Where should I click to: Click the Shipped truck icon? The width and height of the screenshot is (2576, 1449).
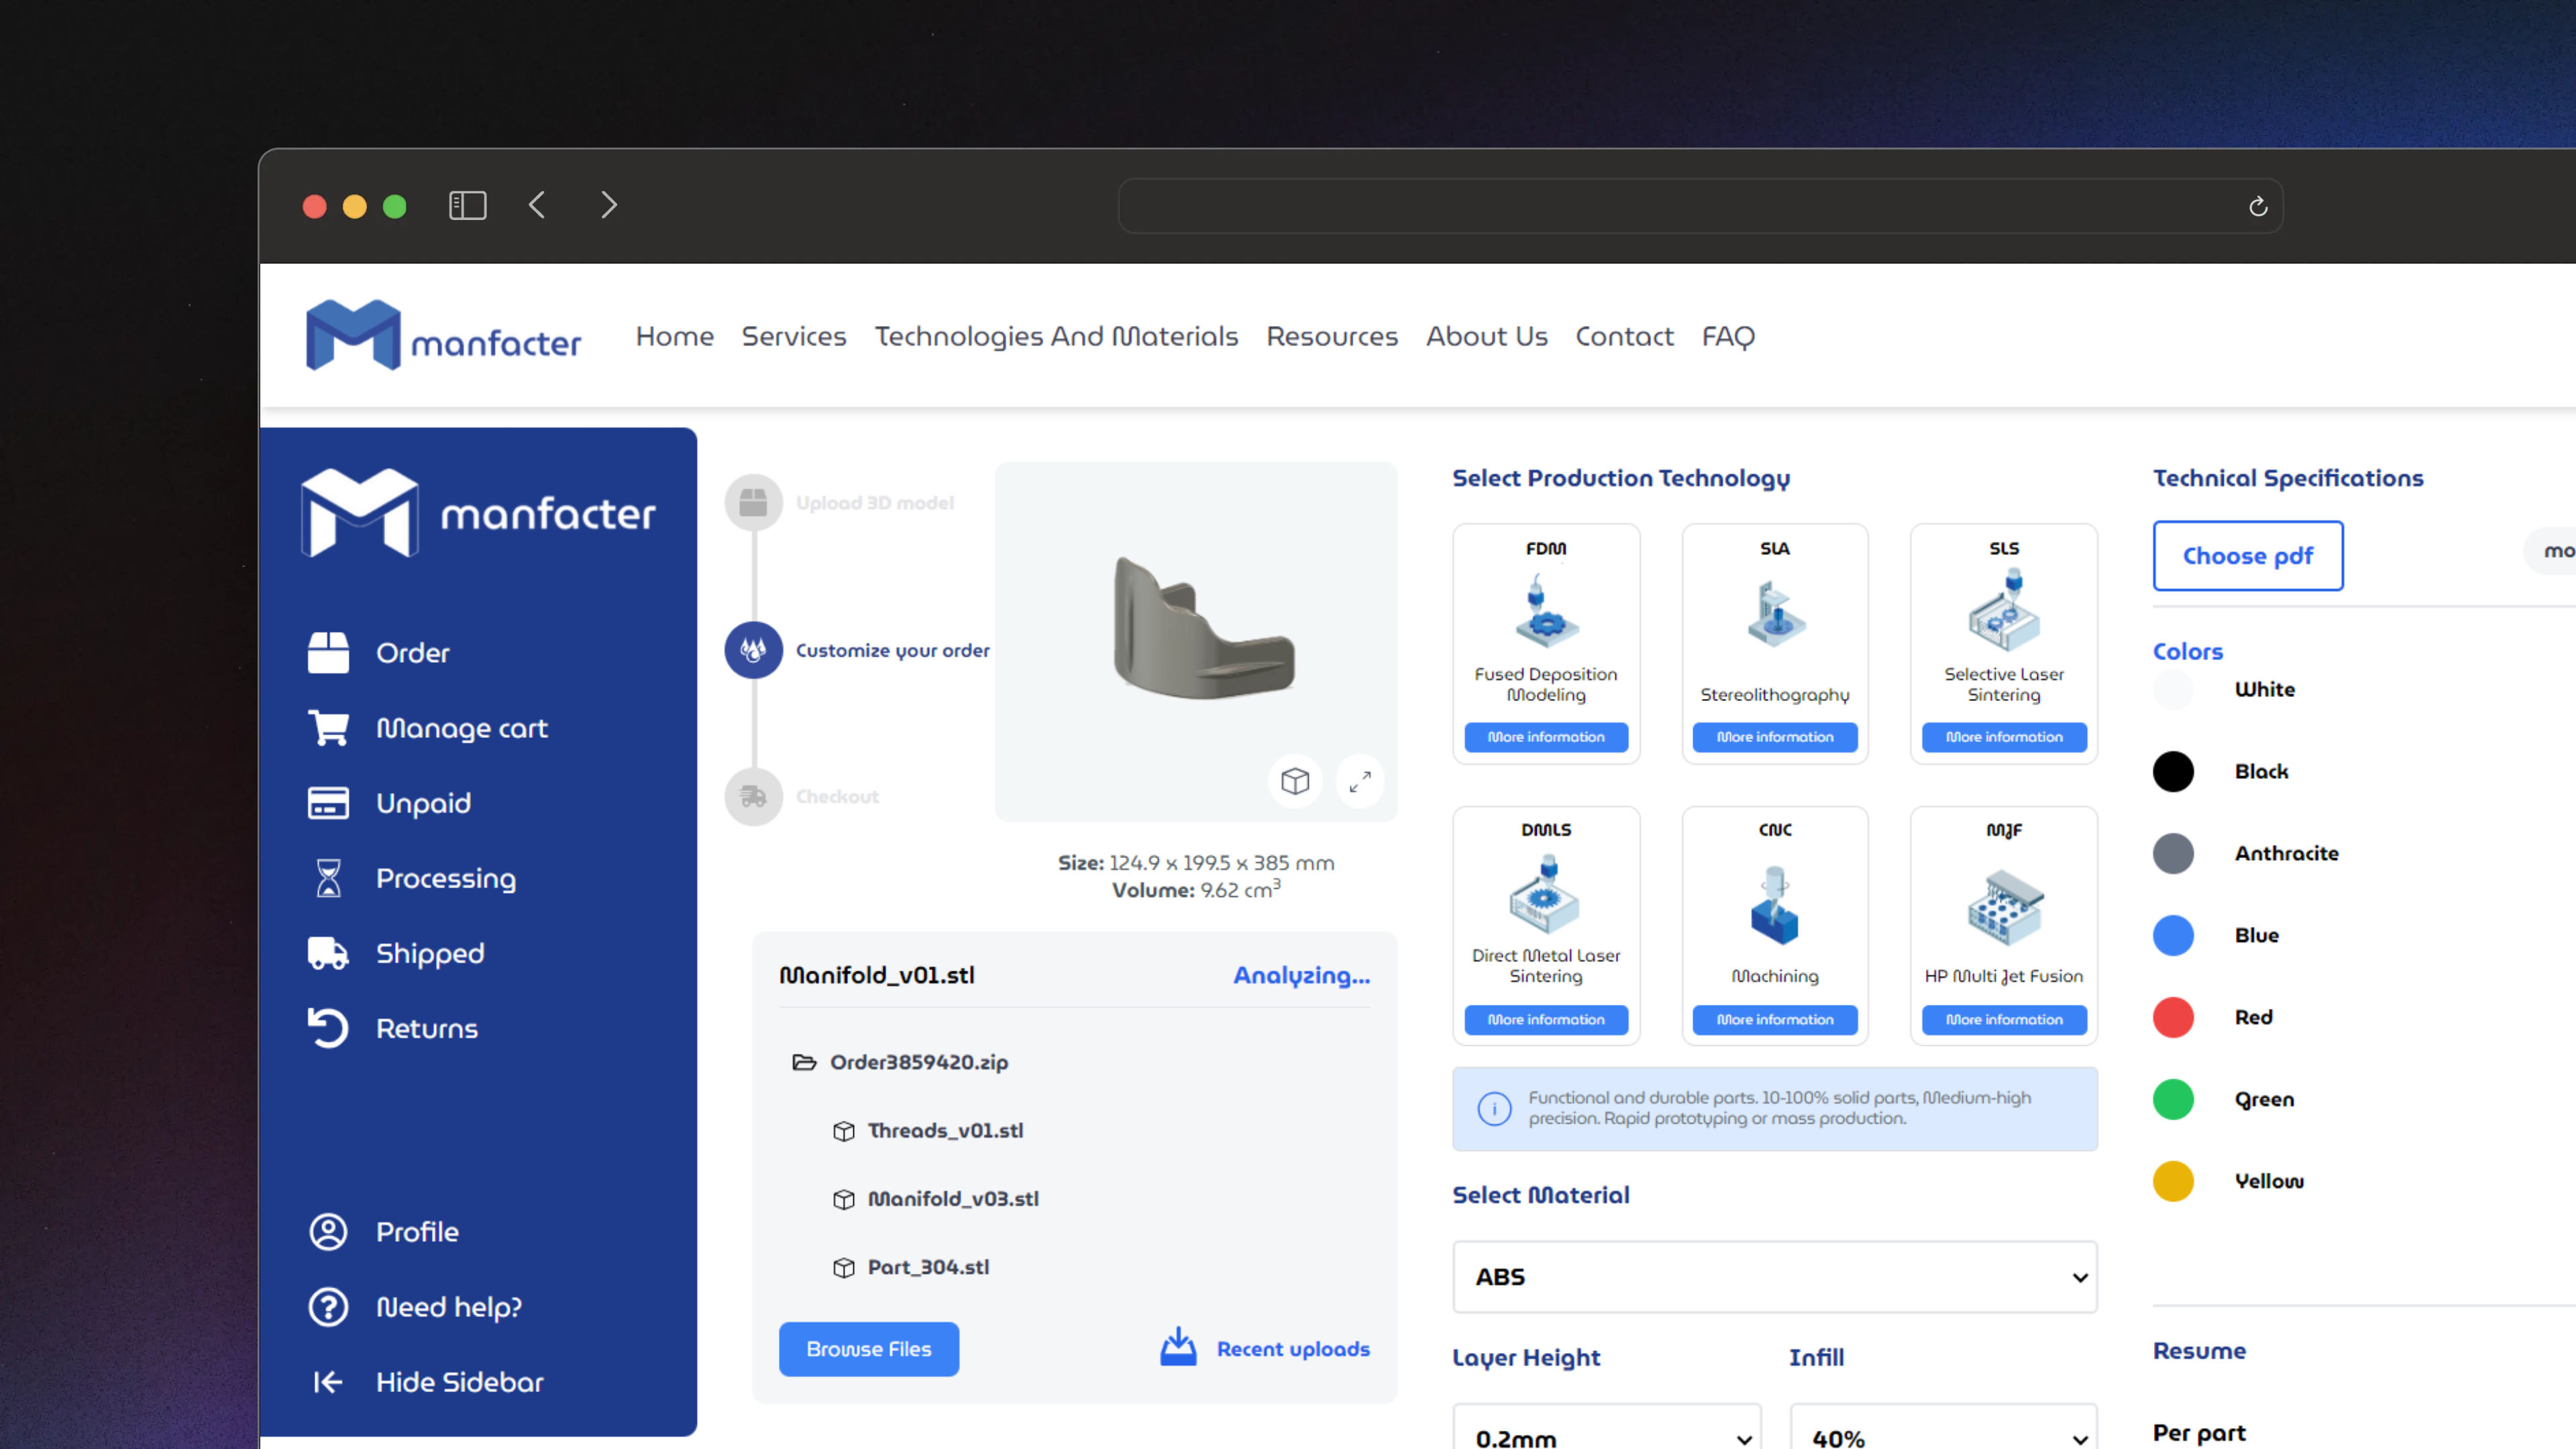click(x=328, y=953)
